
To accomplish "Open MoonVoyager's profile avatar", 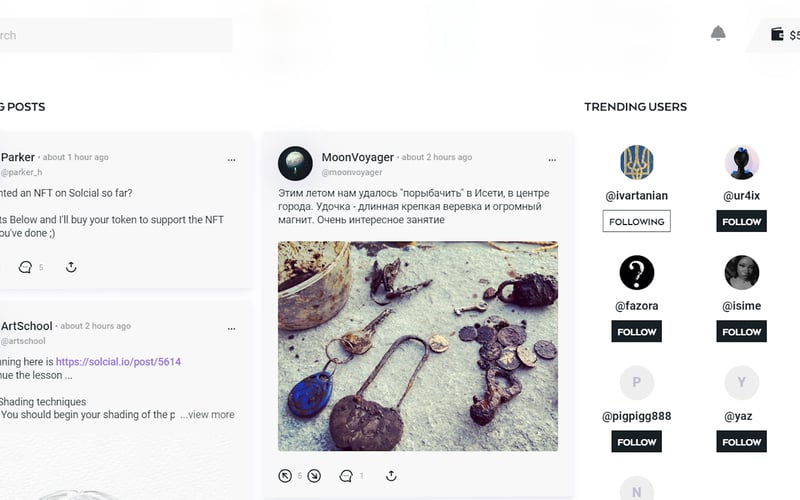I will click(295, 163).
